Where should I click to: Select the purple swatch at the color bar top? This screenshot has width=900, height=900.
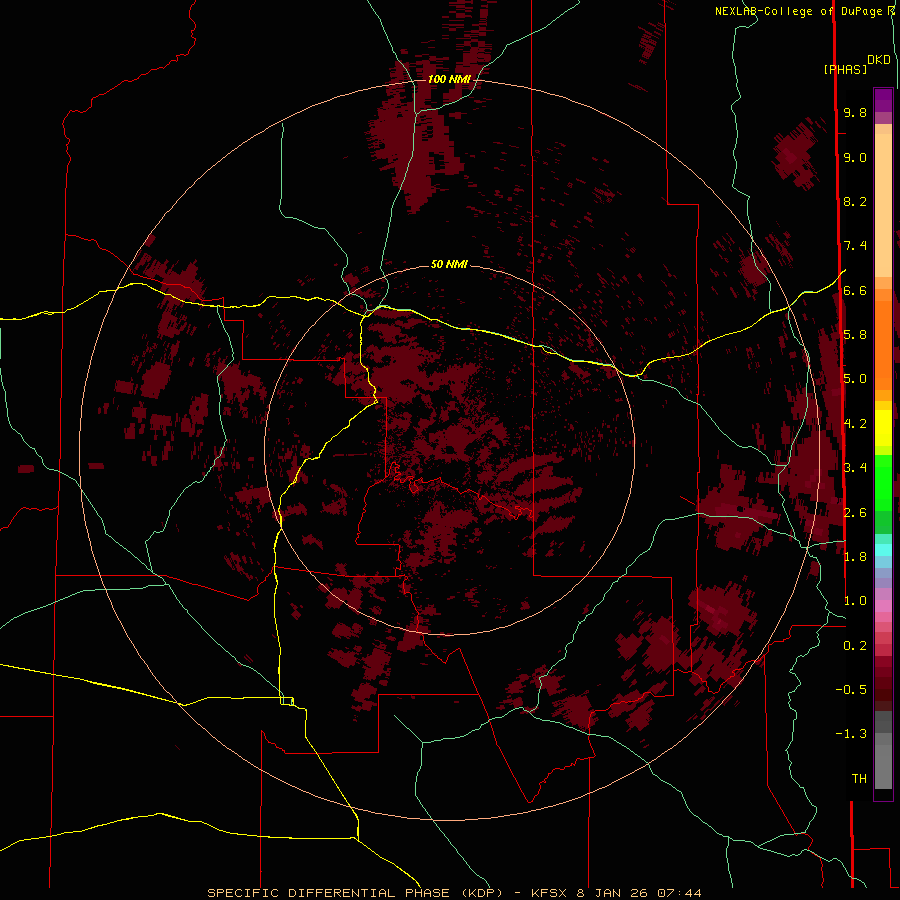(x=883, y=100)
